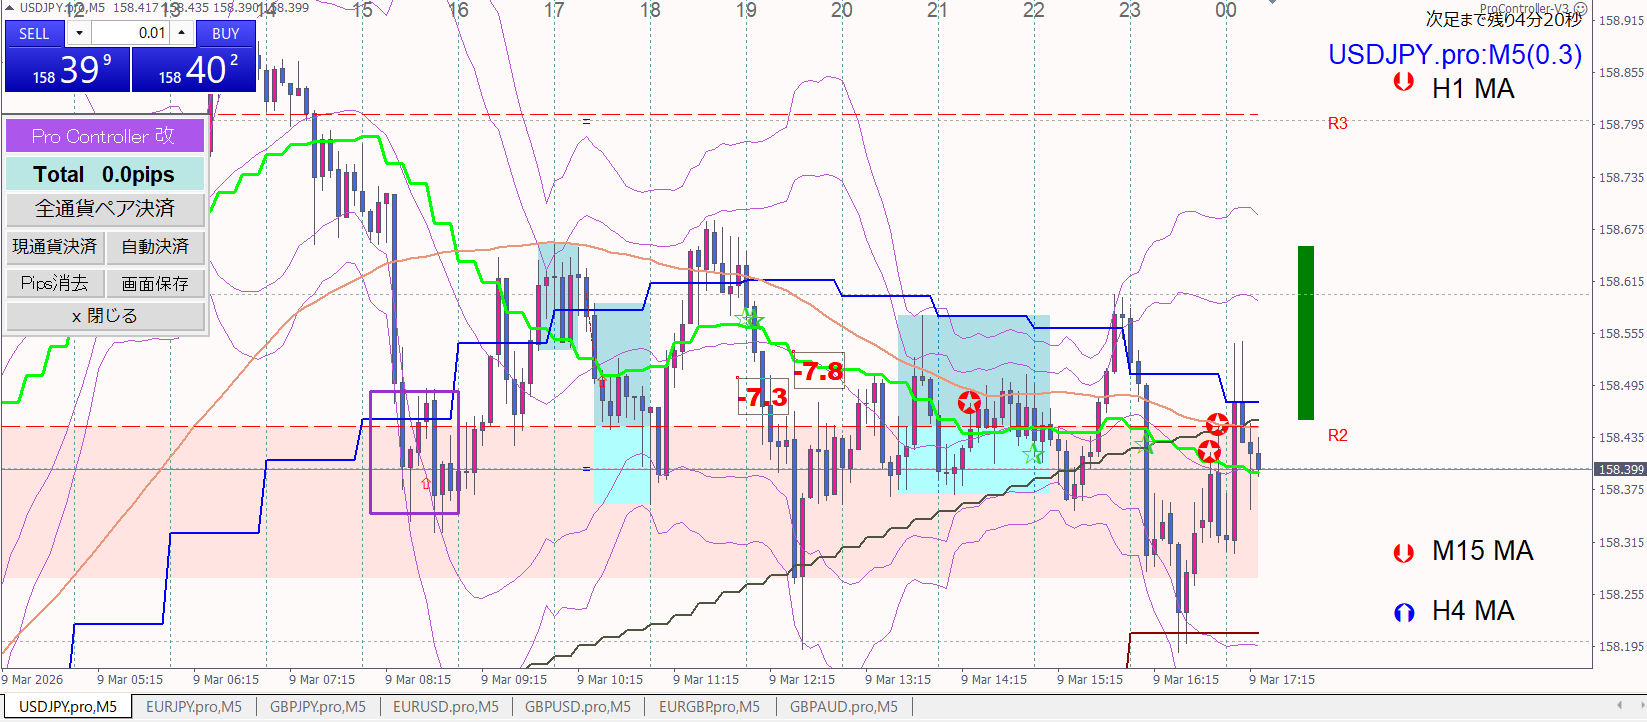Increase lot size with the up arrow
This screenshot has width=1647, height=722.
click(181, 33)
